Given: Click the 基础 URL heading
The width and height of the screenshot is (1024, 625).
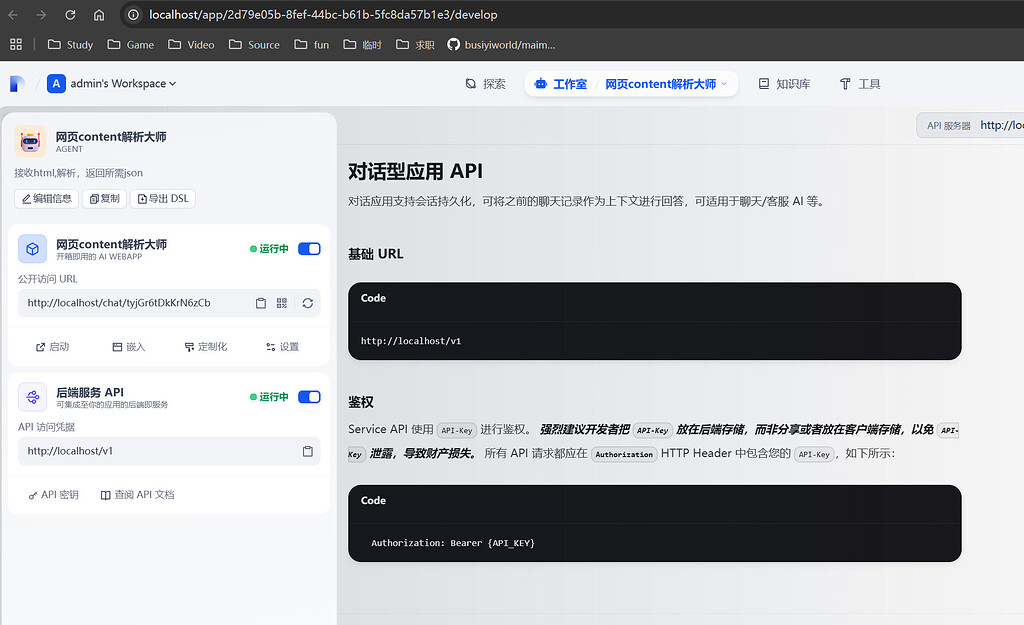Looking at the screenshot, I should click(376, 254).
